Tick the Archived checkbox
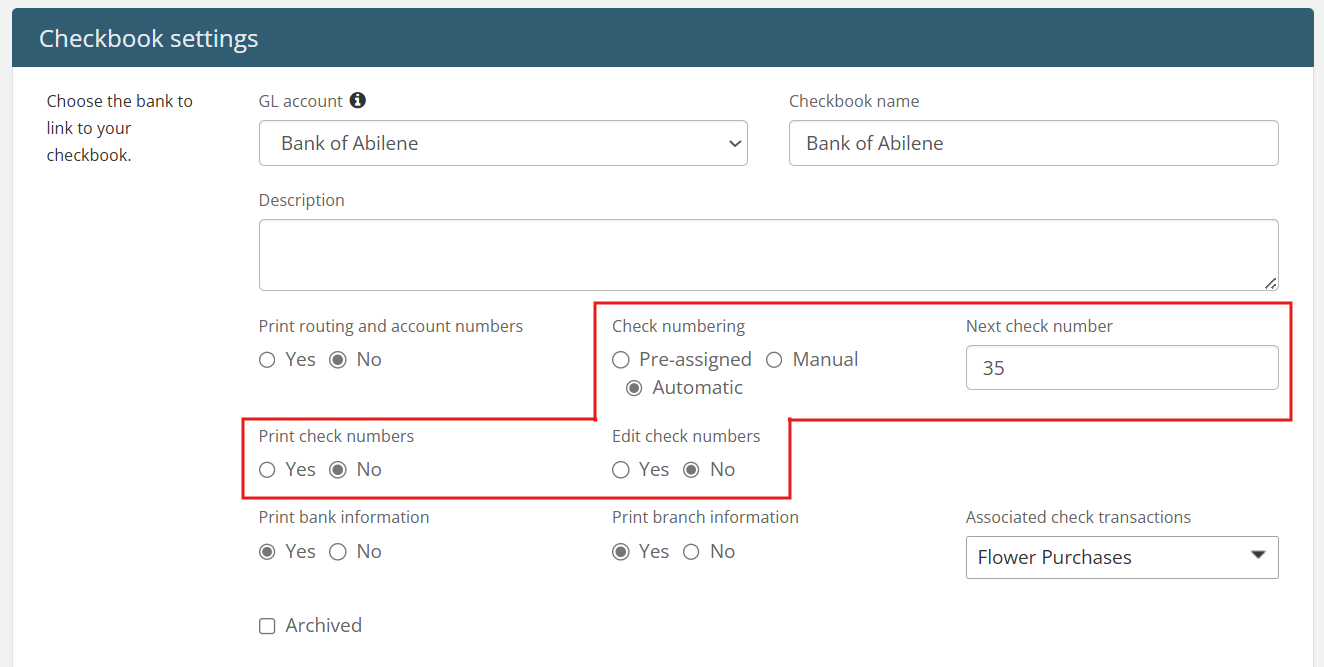1324x667 pixels. 267,626
